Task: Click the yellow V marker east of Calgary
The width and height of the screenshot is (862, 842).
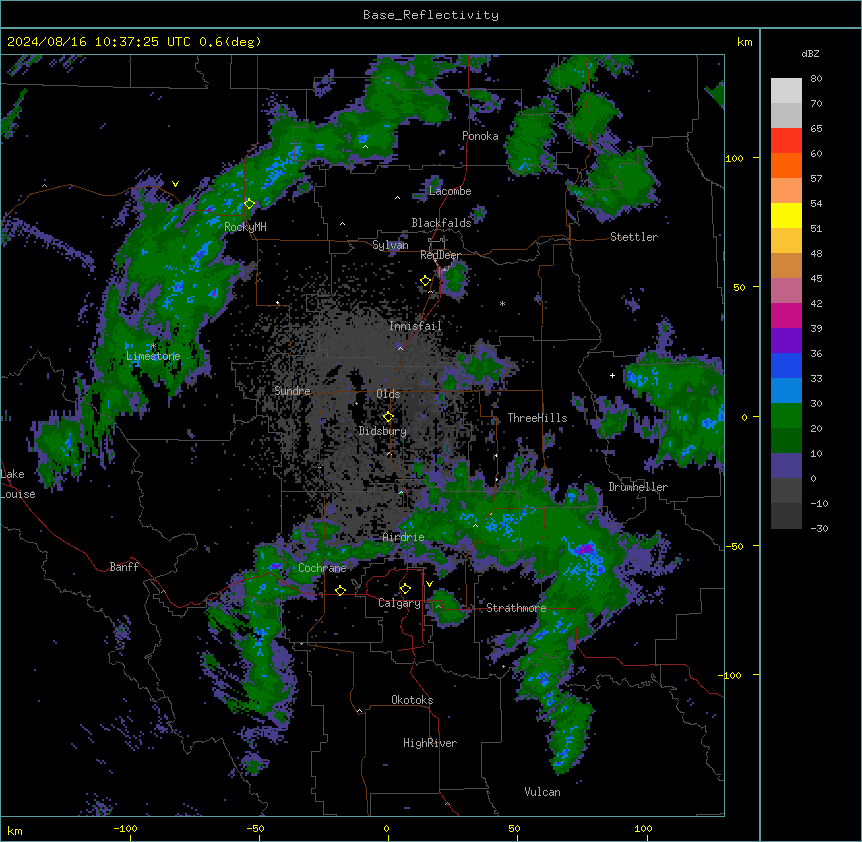Action: (429, 584)
